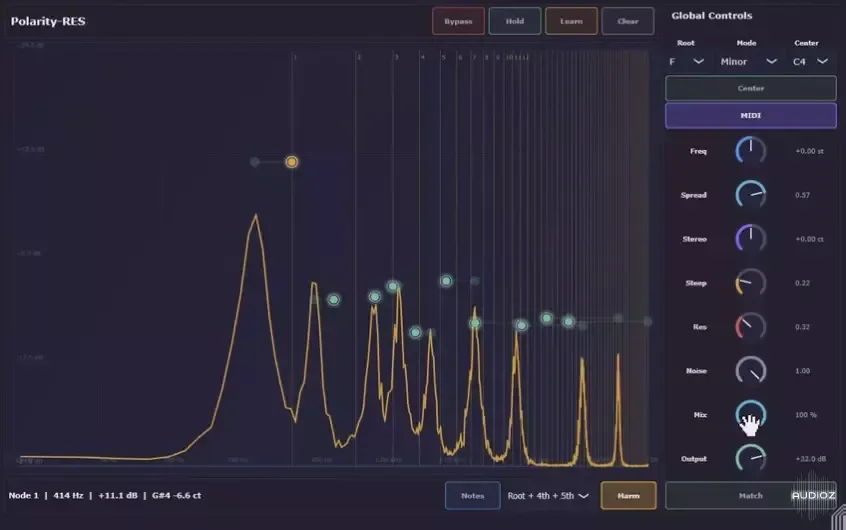Click the Noise knob
Image resolution: width=846 pixels, height=530 pixels.
751,371
